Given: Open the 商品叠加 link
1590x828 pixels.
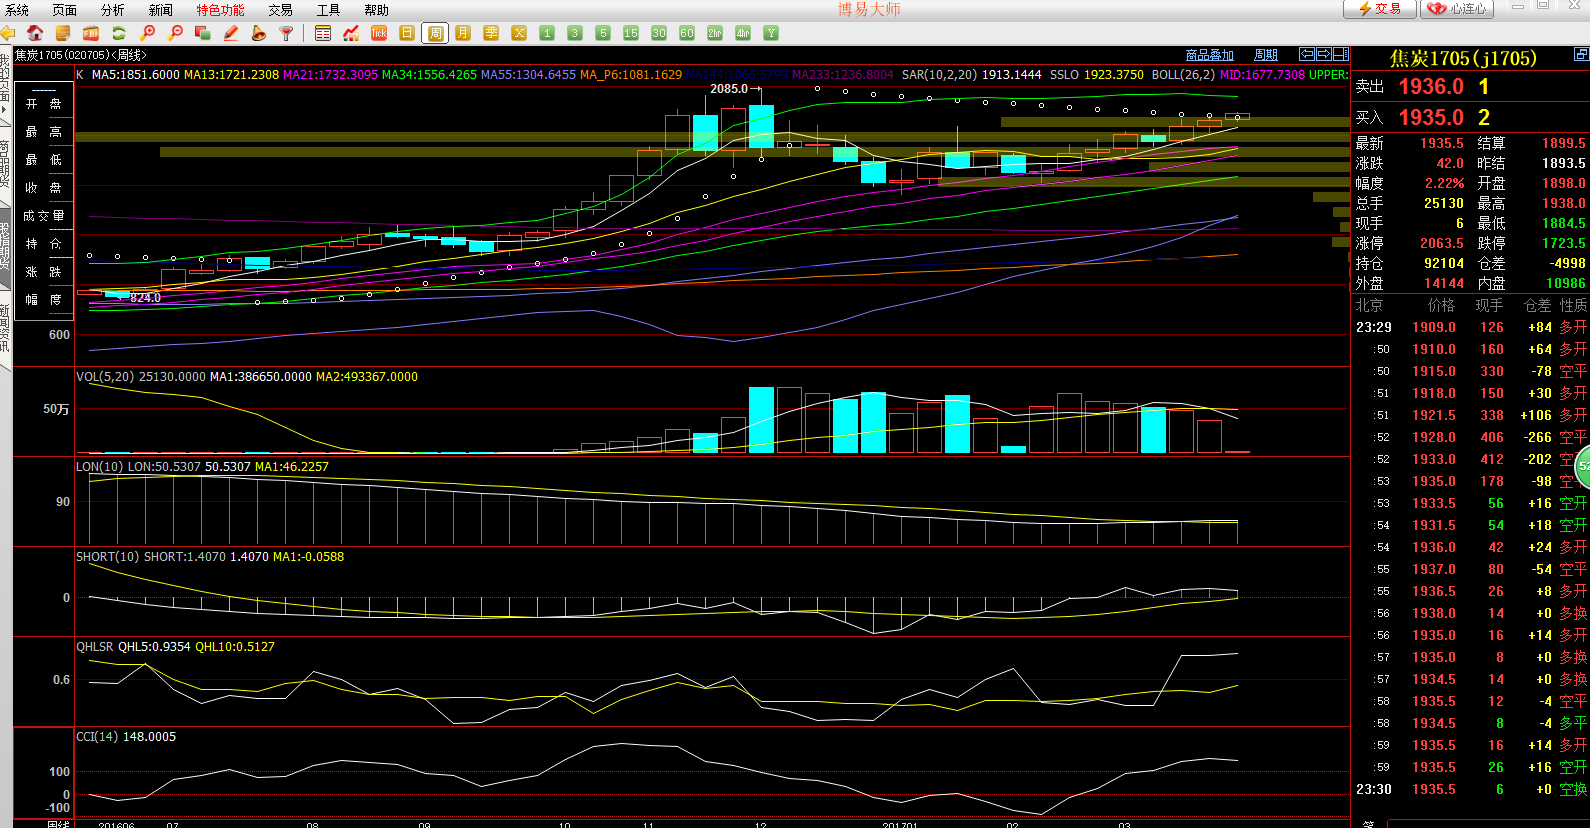Looking at the screenshot, I should [1210, 55].
